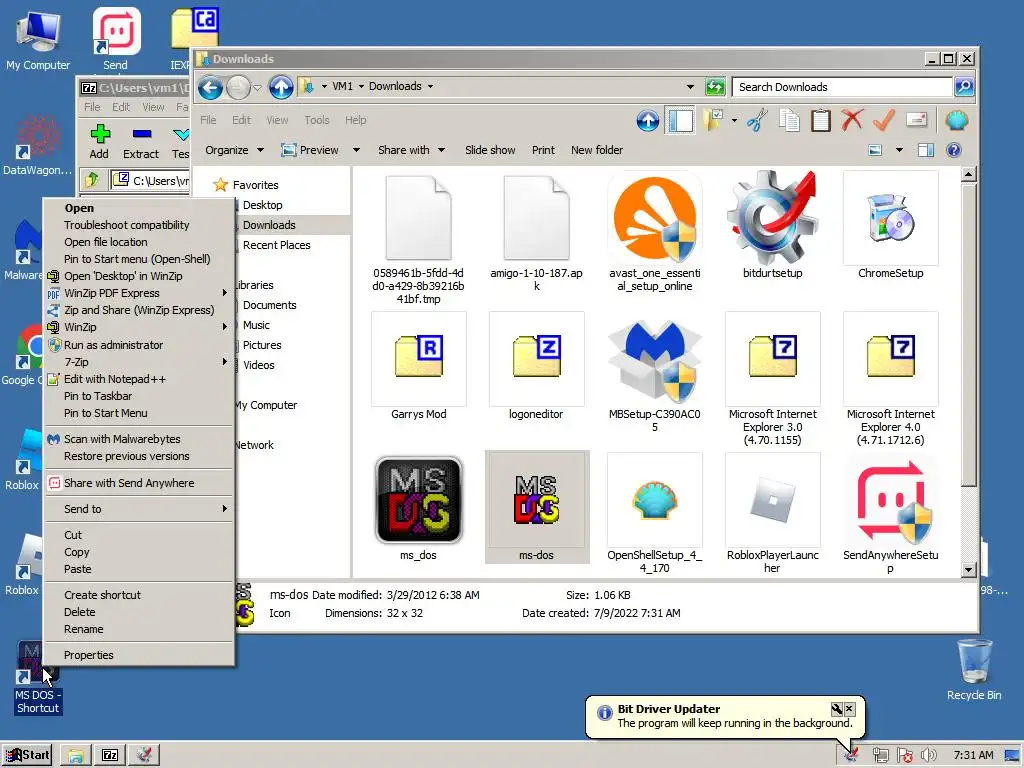Choose Run as administrator
Image resolution: width=1024 pixels, height=768 pixels.
tap(138, 345)
